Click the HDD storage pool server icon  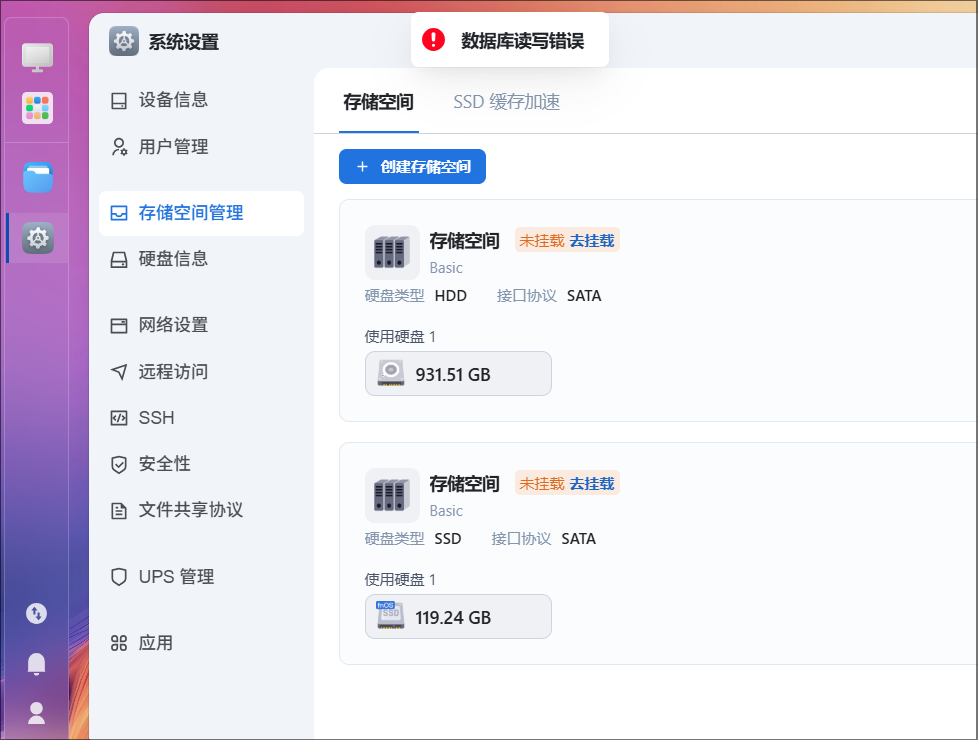392,252
